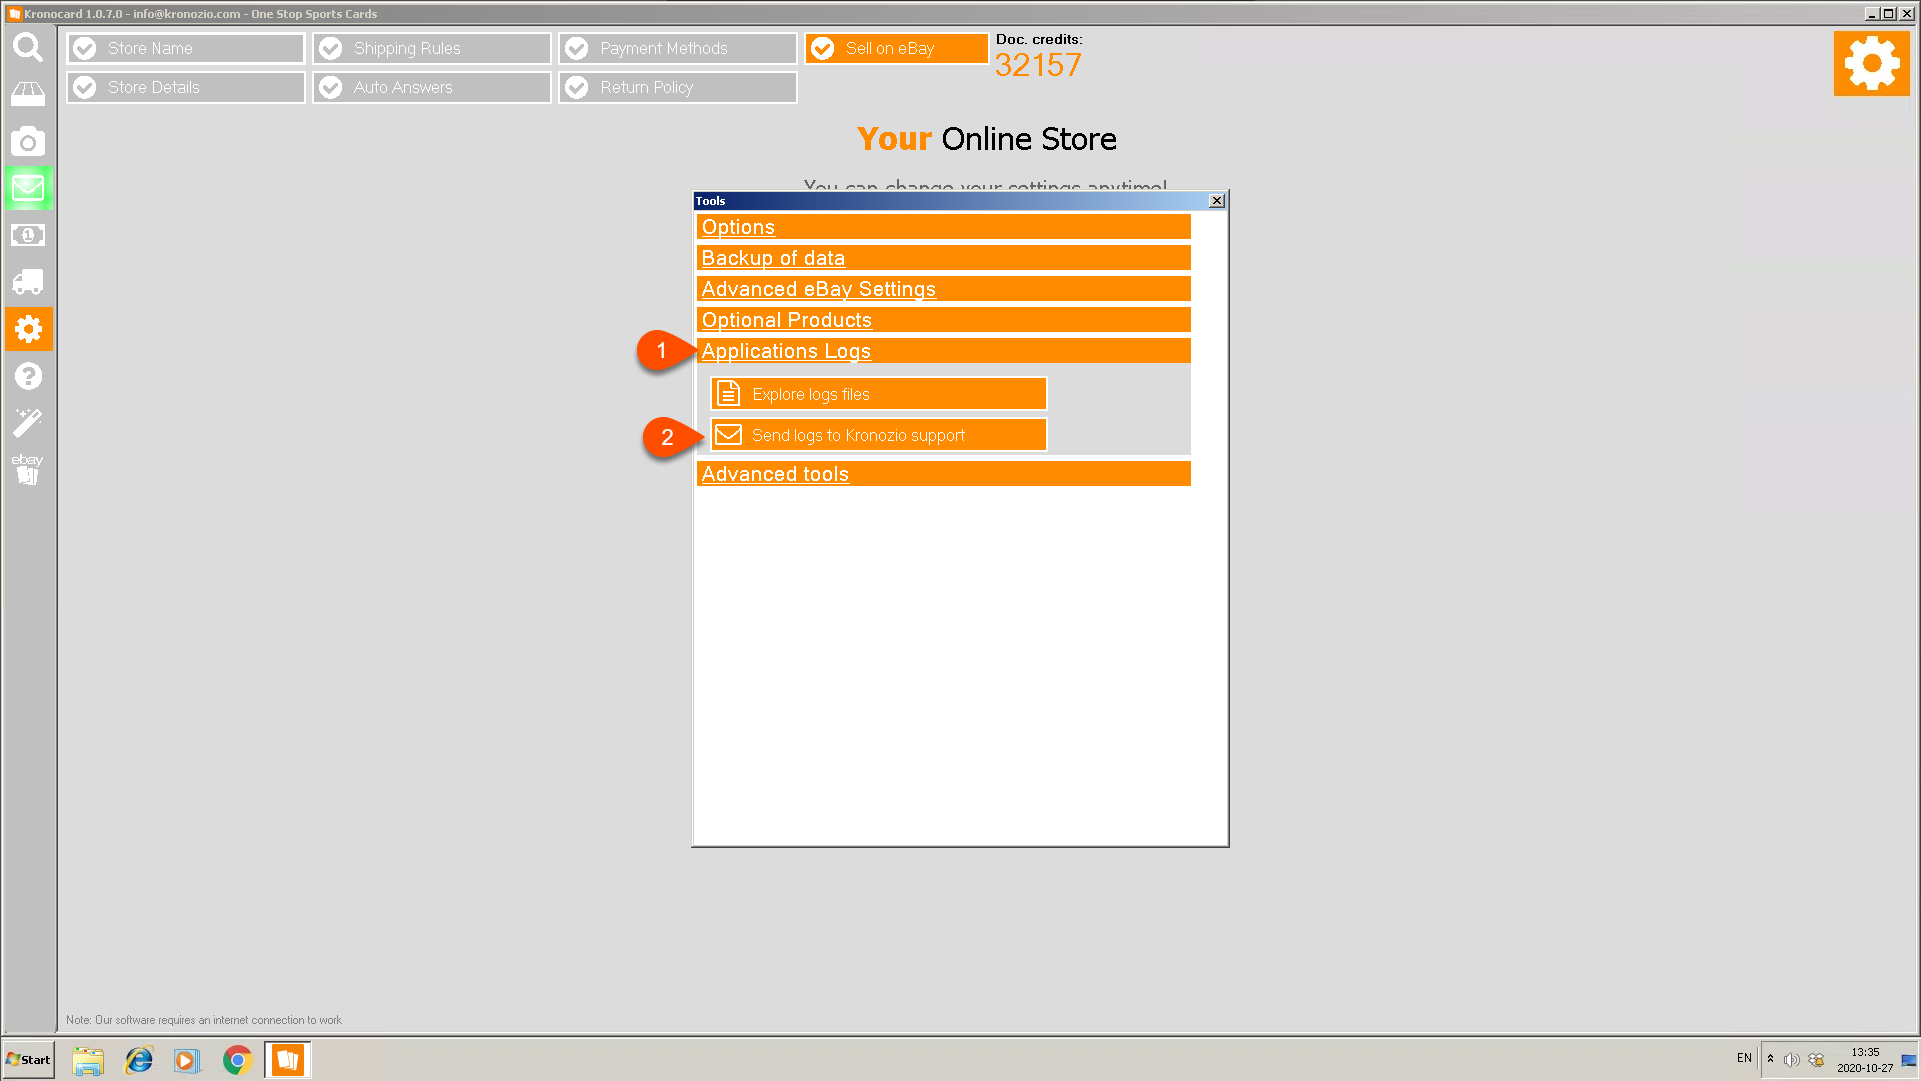Open the money bill icon in sidebar
Viewport: 1921px width, 1081px height.
click(x=28, y=235)
